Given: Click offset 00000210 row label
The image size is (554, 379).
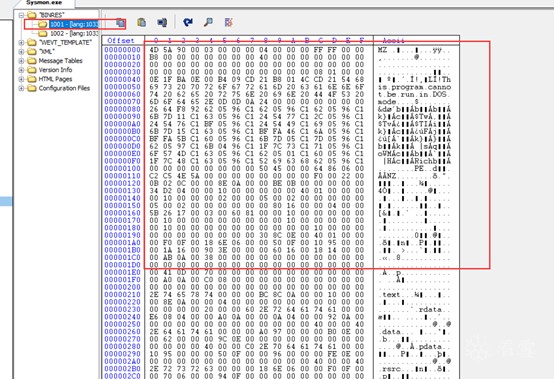Looking at the screenshot, I should (x=122, y=295).
